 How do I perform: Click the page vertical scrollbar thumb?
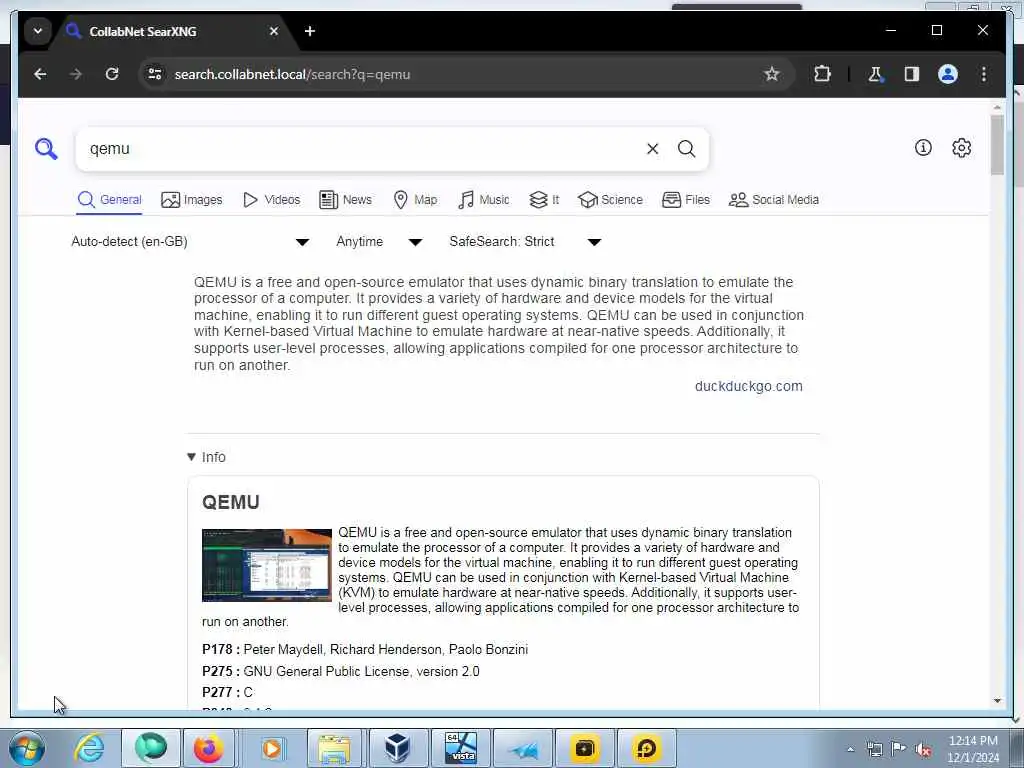click(x=997, y=145)
